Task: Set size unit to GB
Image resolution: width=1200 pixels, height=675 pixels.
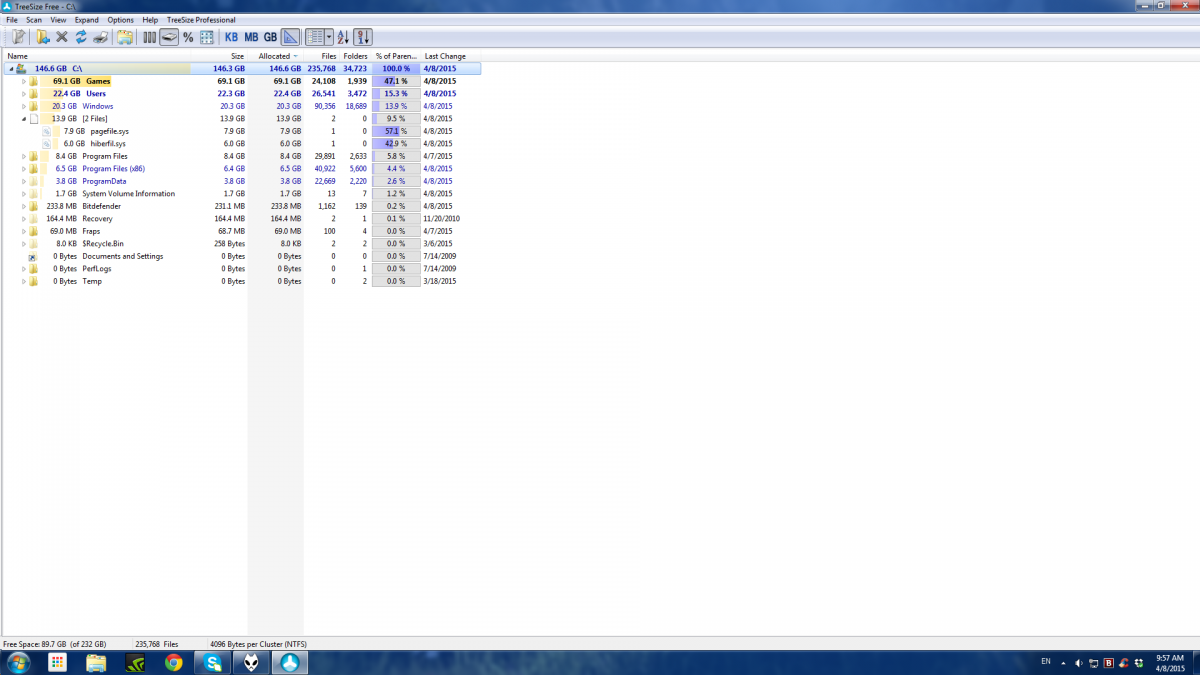Action: point(270,37)
